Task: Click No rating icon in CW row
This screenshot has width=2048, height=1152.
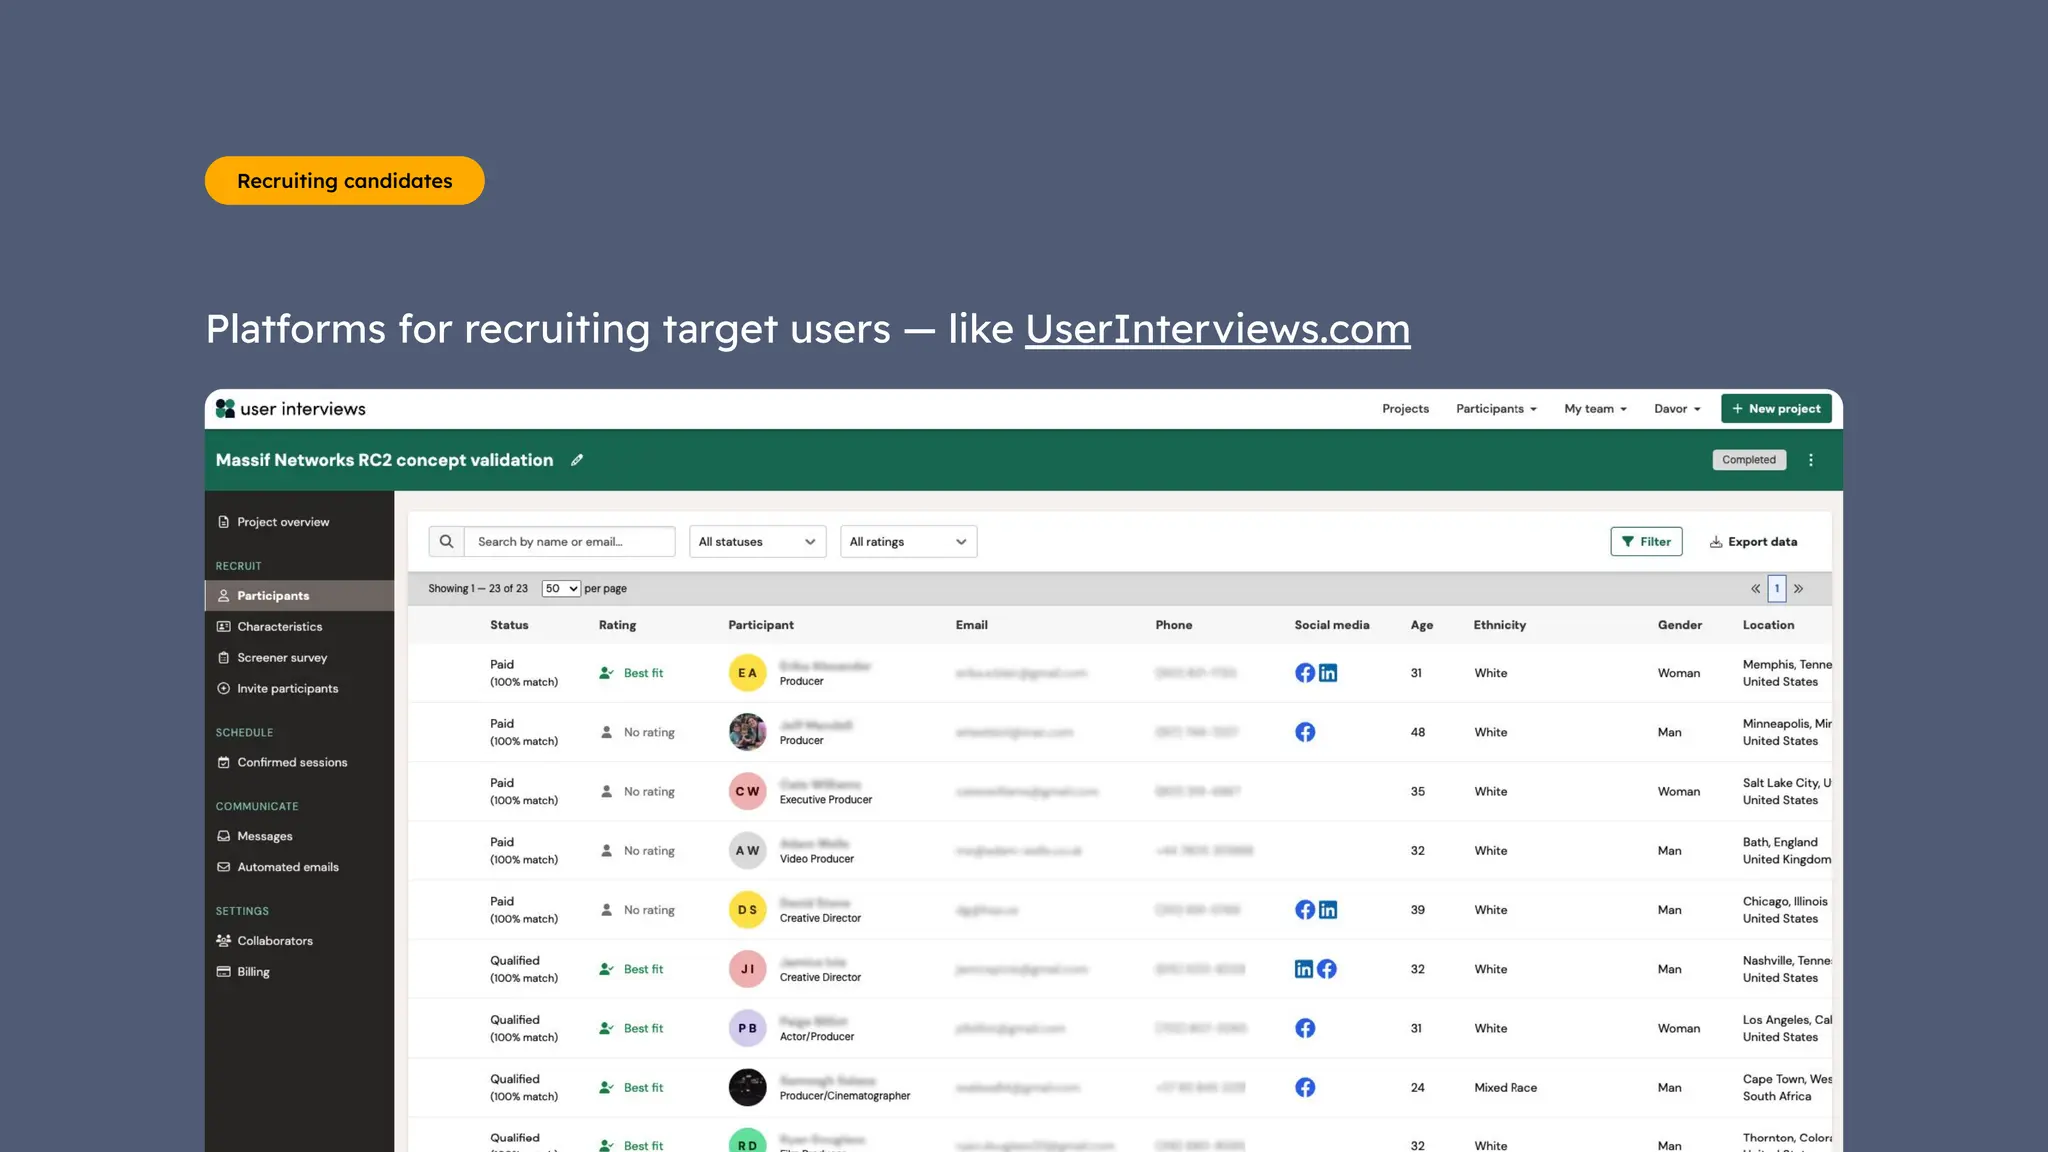Action: (606, 791)
